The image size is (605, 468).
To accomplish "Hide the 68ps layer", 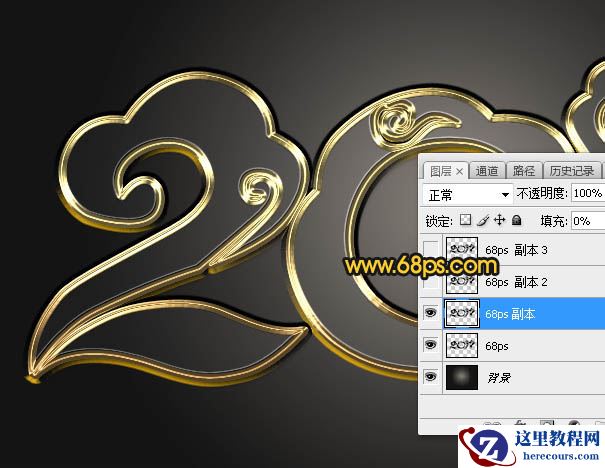I will point(431,345).
